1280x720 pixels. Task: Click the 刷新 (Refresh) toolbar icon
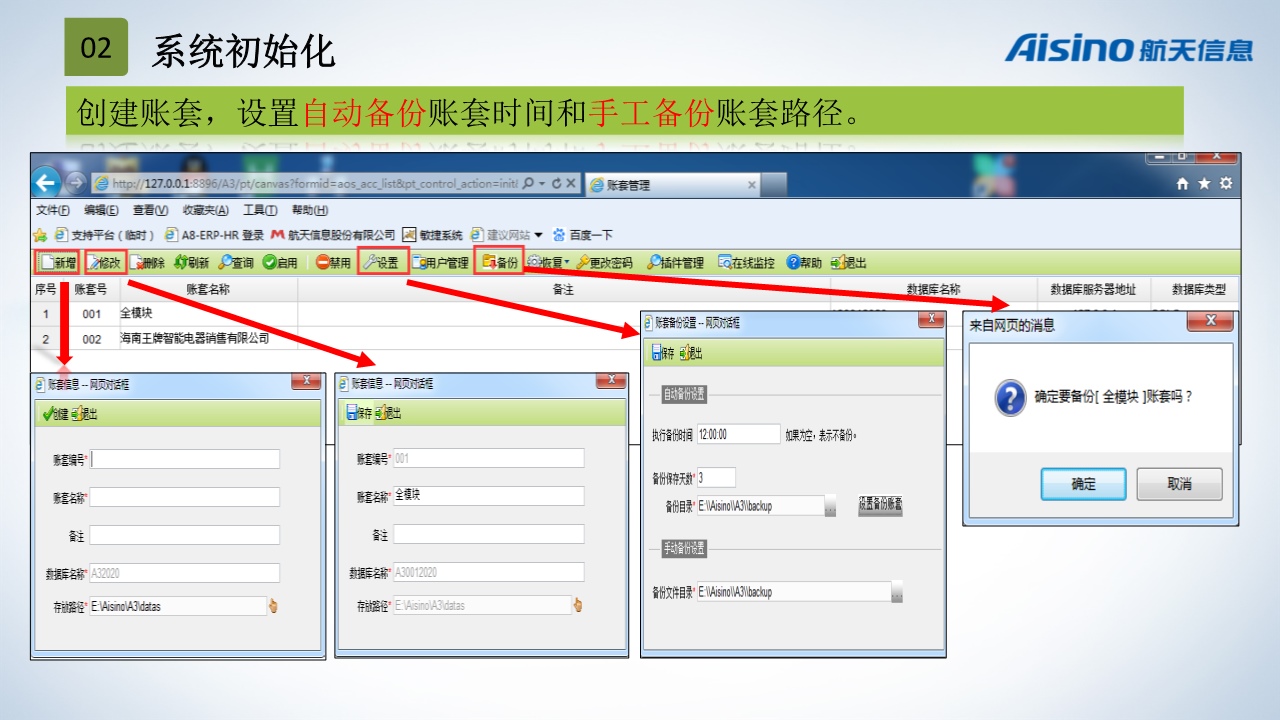(x=191, y=263)
